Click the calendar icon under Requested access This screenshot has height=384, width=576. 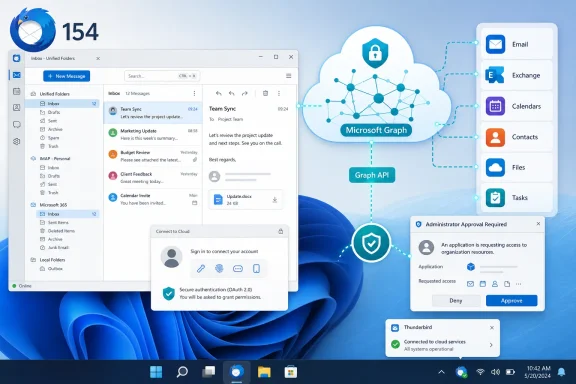(483, 284)
